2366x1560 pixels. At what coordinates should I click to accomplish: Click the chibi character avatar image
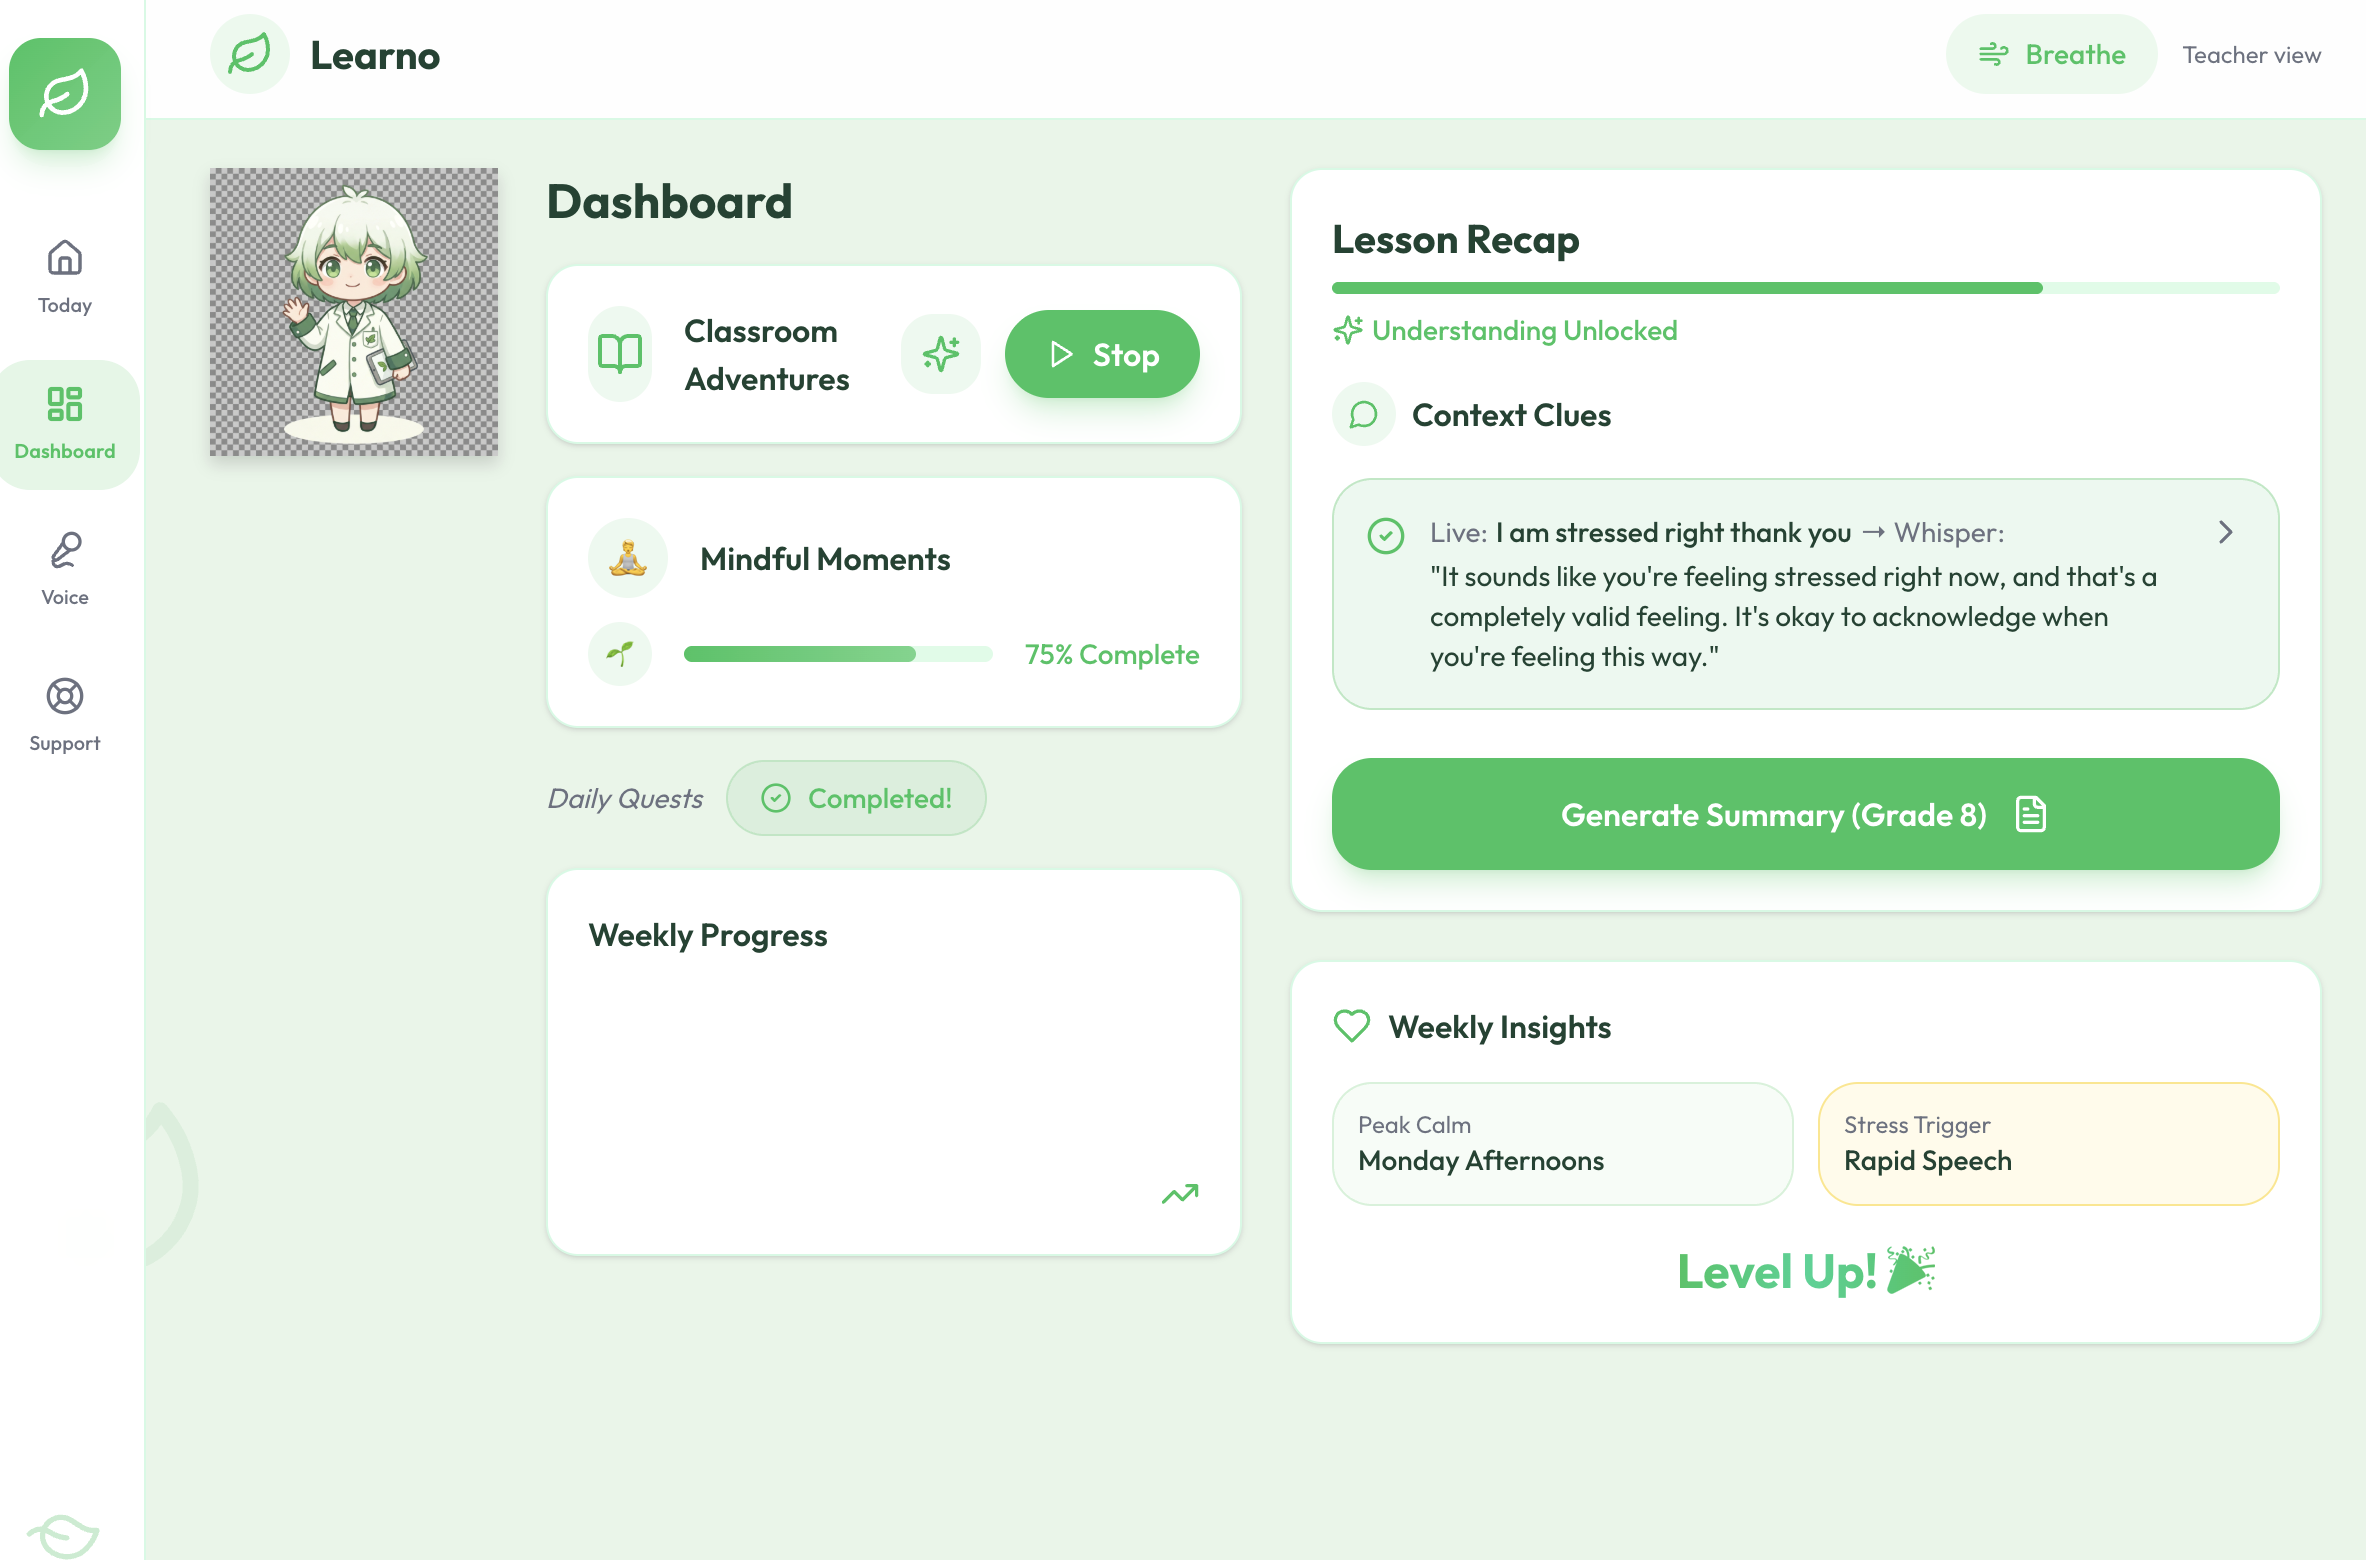pos(354,312)
